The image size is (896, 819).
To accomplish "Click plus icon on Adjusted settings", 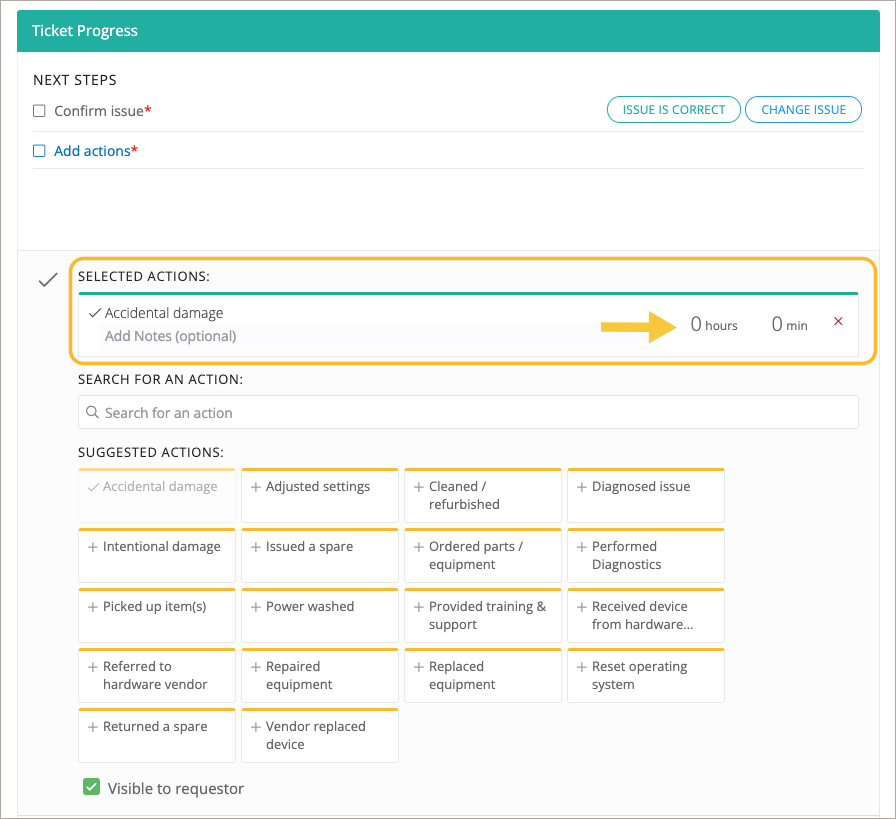I will (x=256, y=487).
